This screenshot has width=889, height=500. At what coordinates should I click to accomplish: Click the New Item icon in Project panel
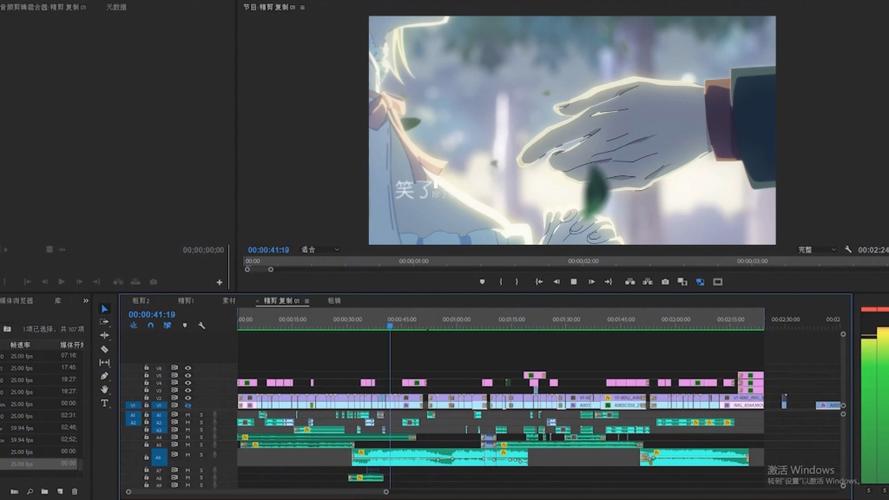pyautogui.click(x=60, y=491)
